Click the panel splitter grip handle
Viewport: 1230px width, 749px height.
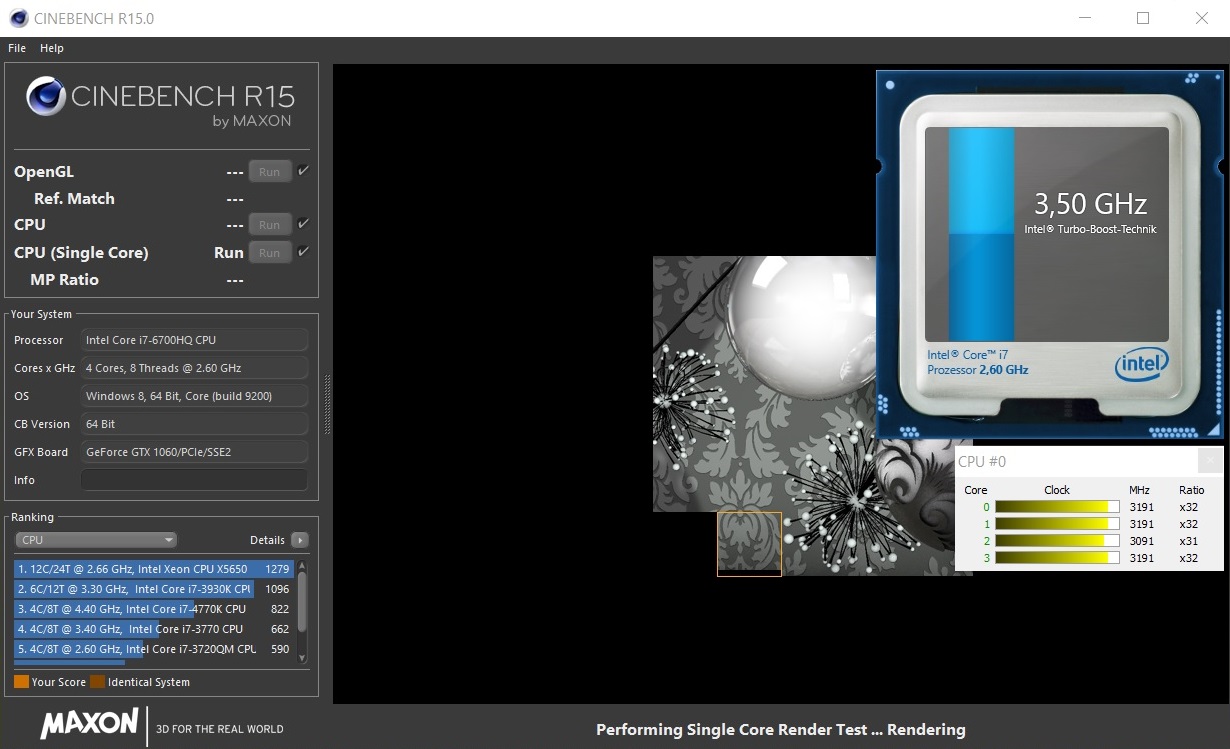(x=327, y=404)
